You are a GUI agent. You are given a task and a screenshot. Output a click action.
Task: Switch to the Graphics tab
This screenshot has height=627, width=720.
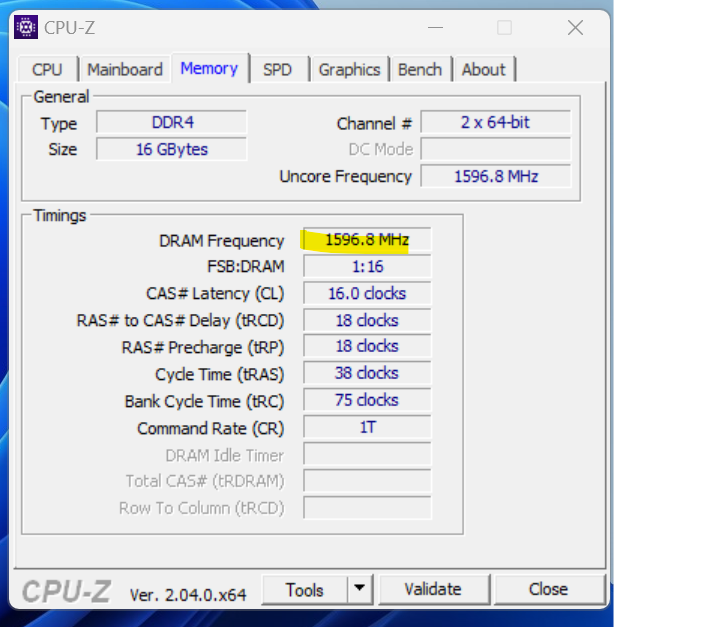tap(349, 70)
